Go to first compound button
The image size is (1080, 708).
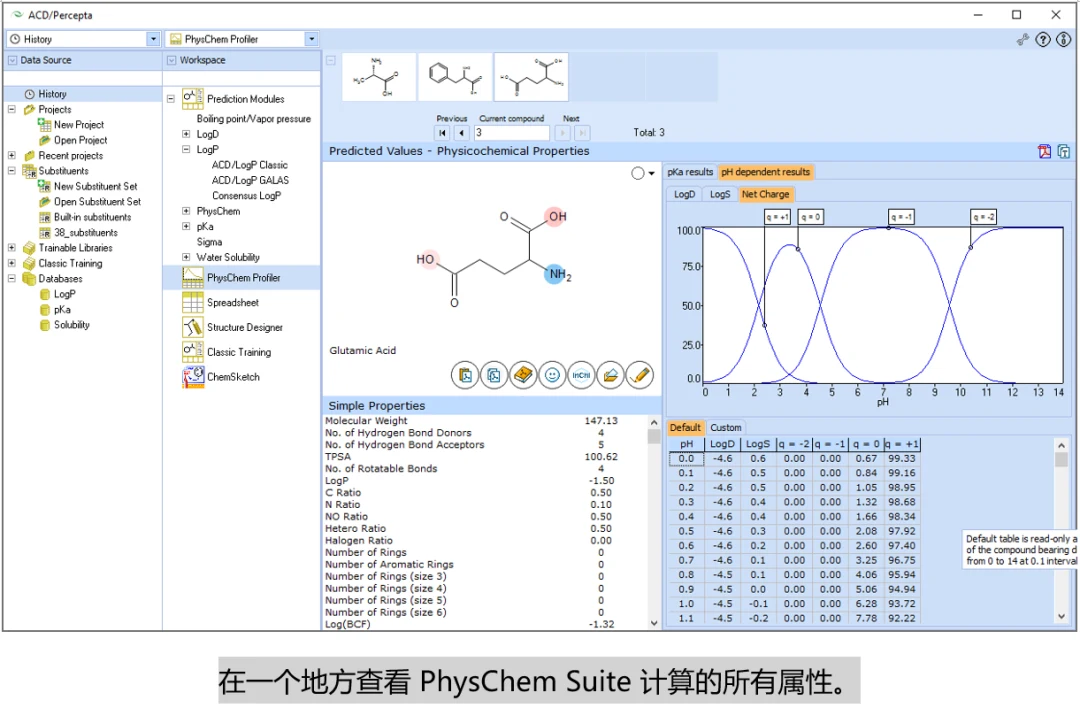coord(442,133)
